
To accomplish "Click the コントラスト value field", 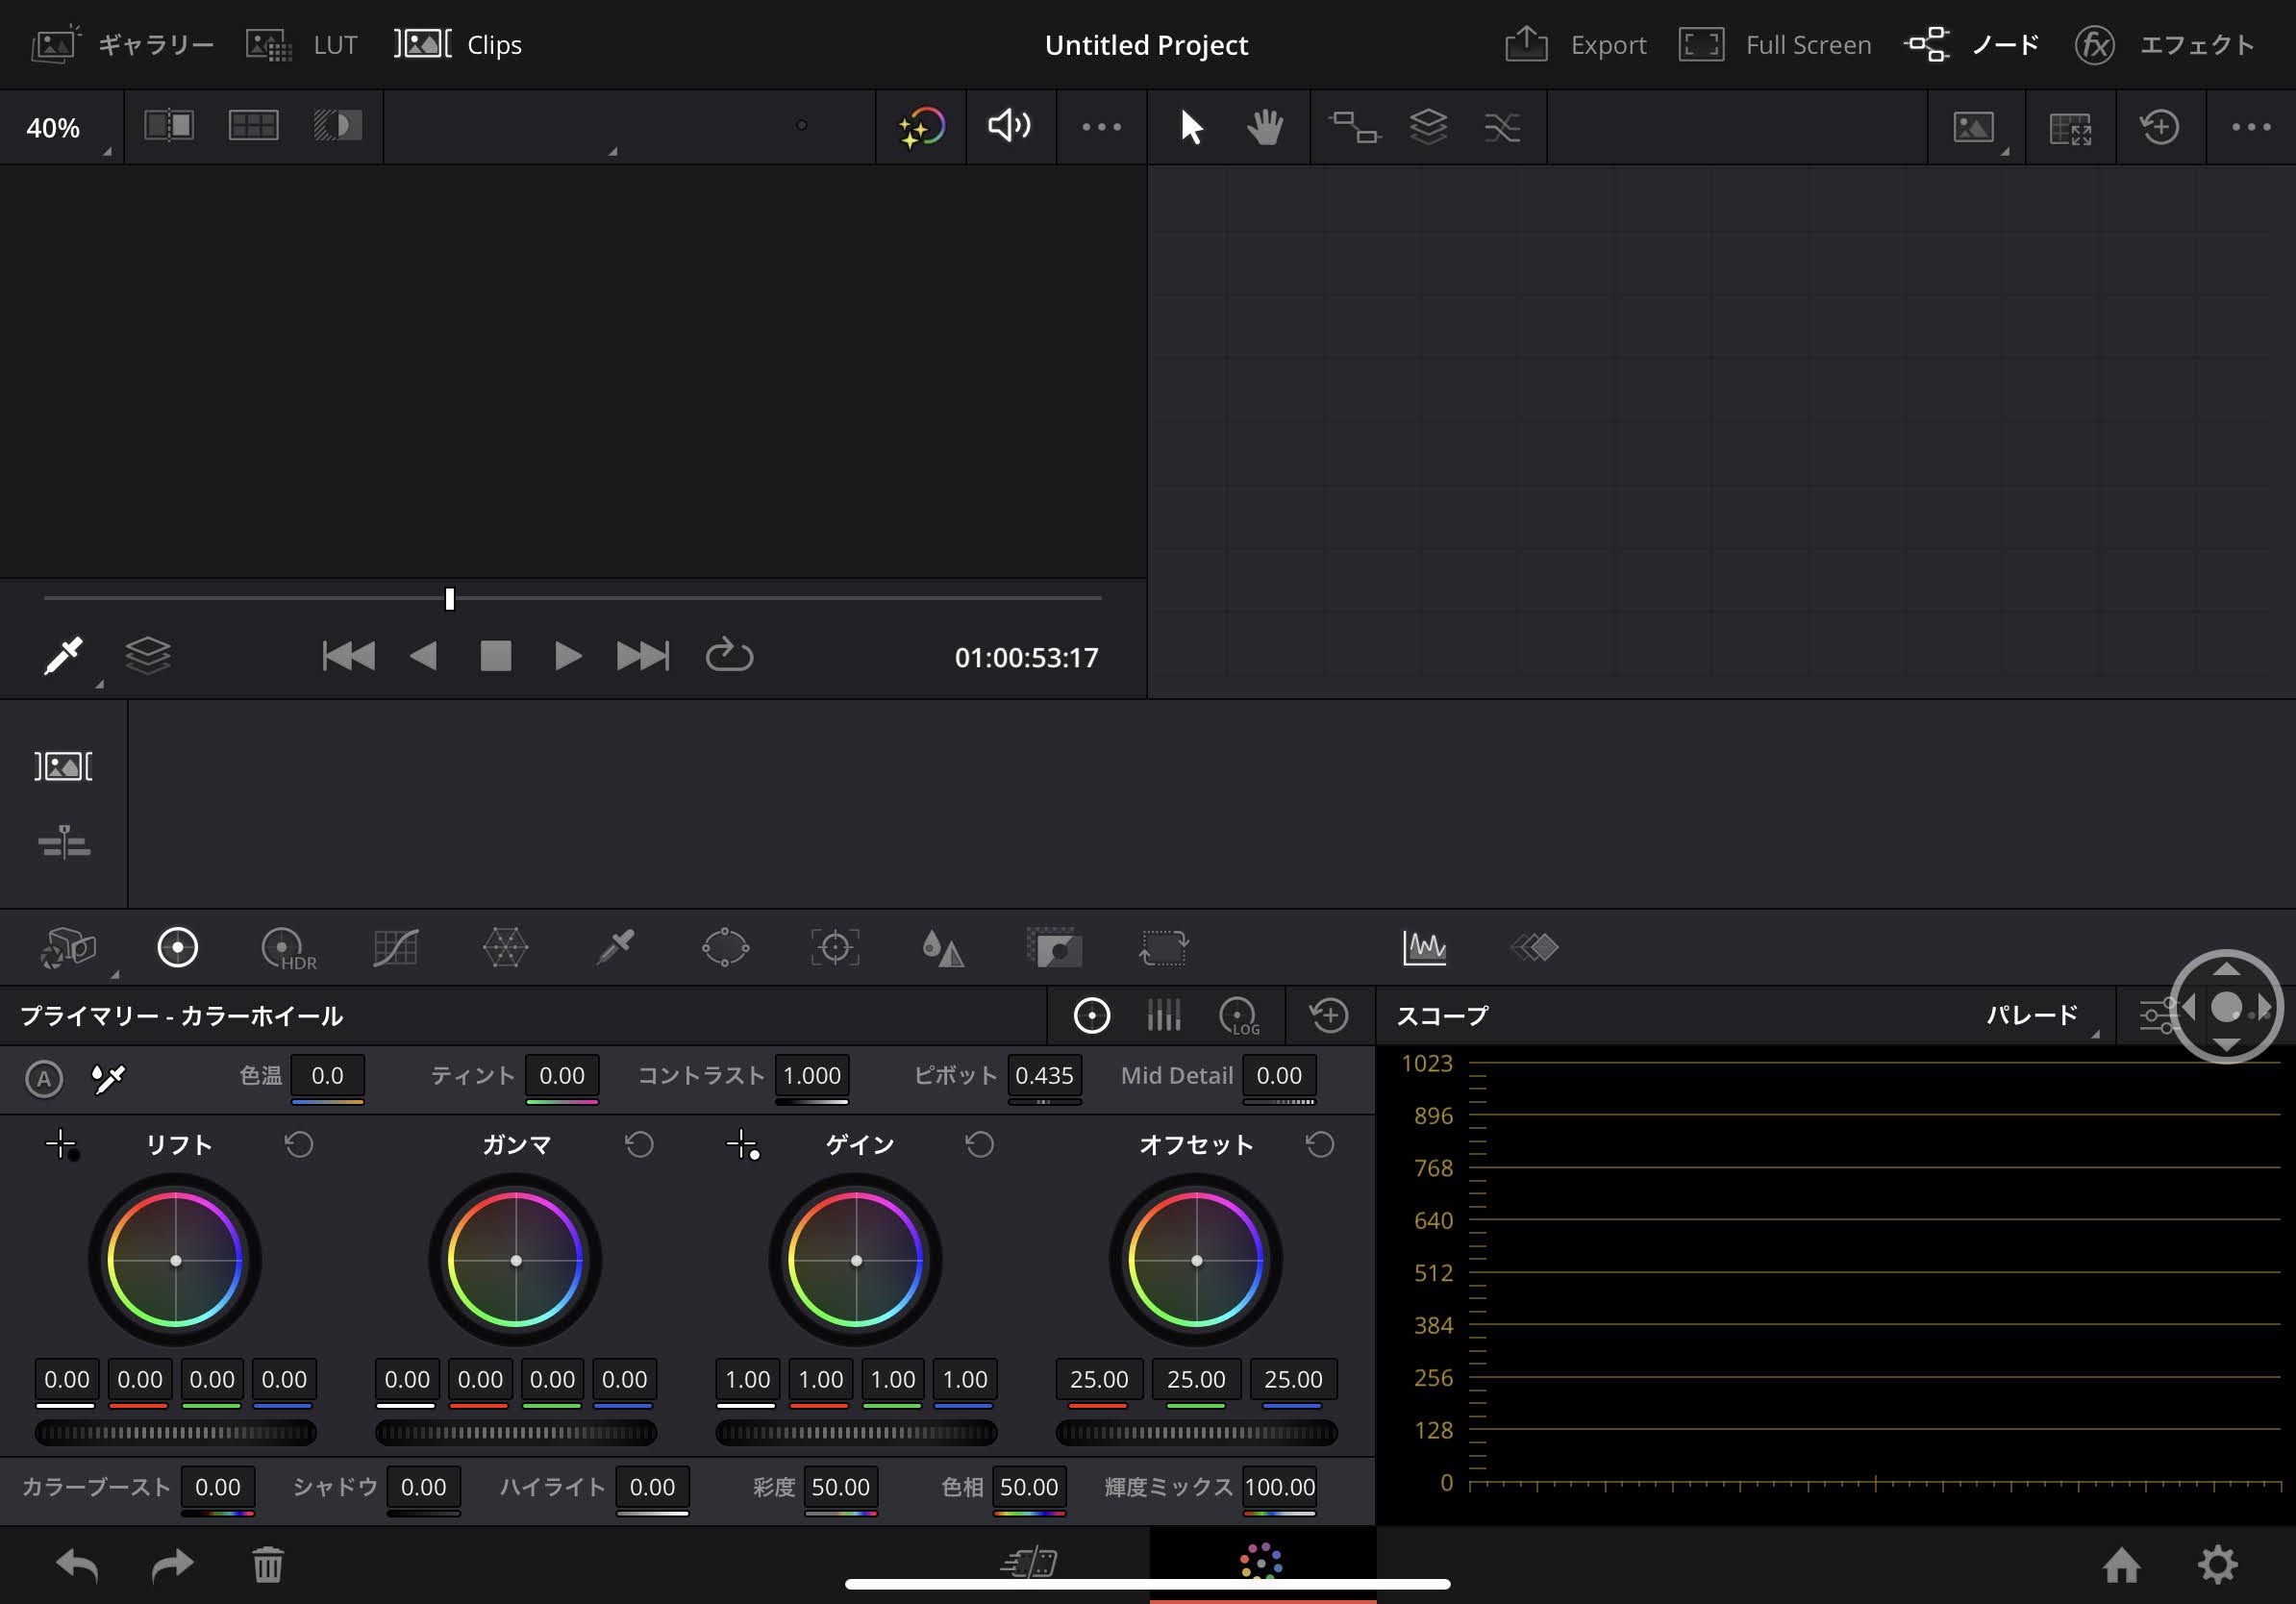I will [811, 1076].
